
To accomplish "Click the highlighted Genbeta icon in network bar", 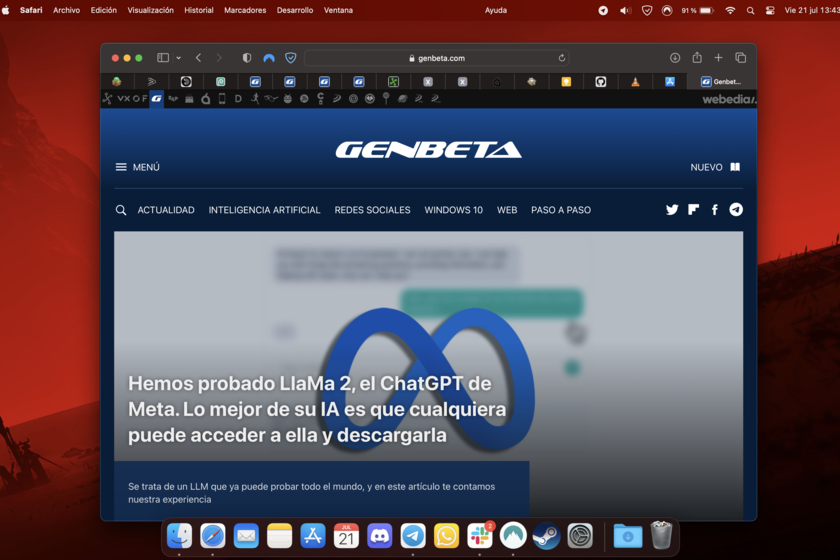I will pos(156,99).
